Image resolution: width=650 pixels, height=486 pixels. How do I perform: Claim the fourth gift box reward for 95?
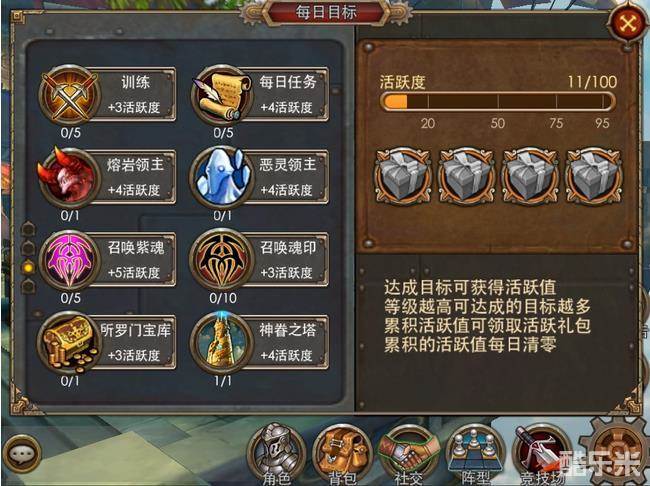pyautogui.click(x=594, y=176)
